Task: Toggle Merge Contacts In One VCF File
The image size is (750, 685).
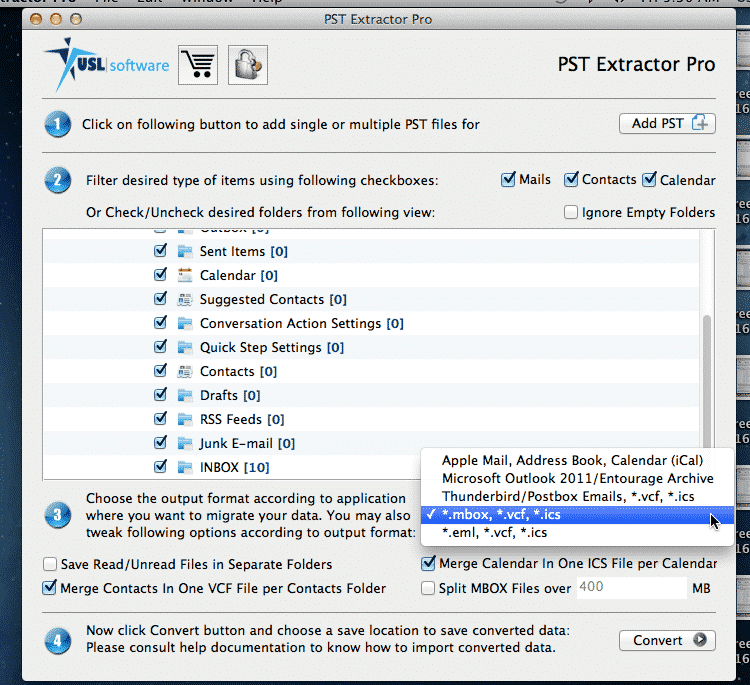Action: [49, 587]
